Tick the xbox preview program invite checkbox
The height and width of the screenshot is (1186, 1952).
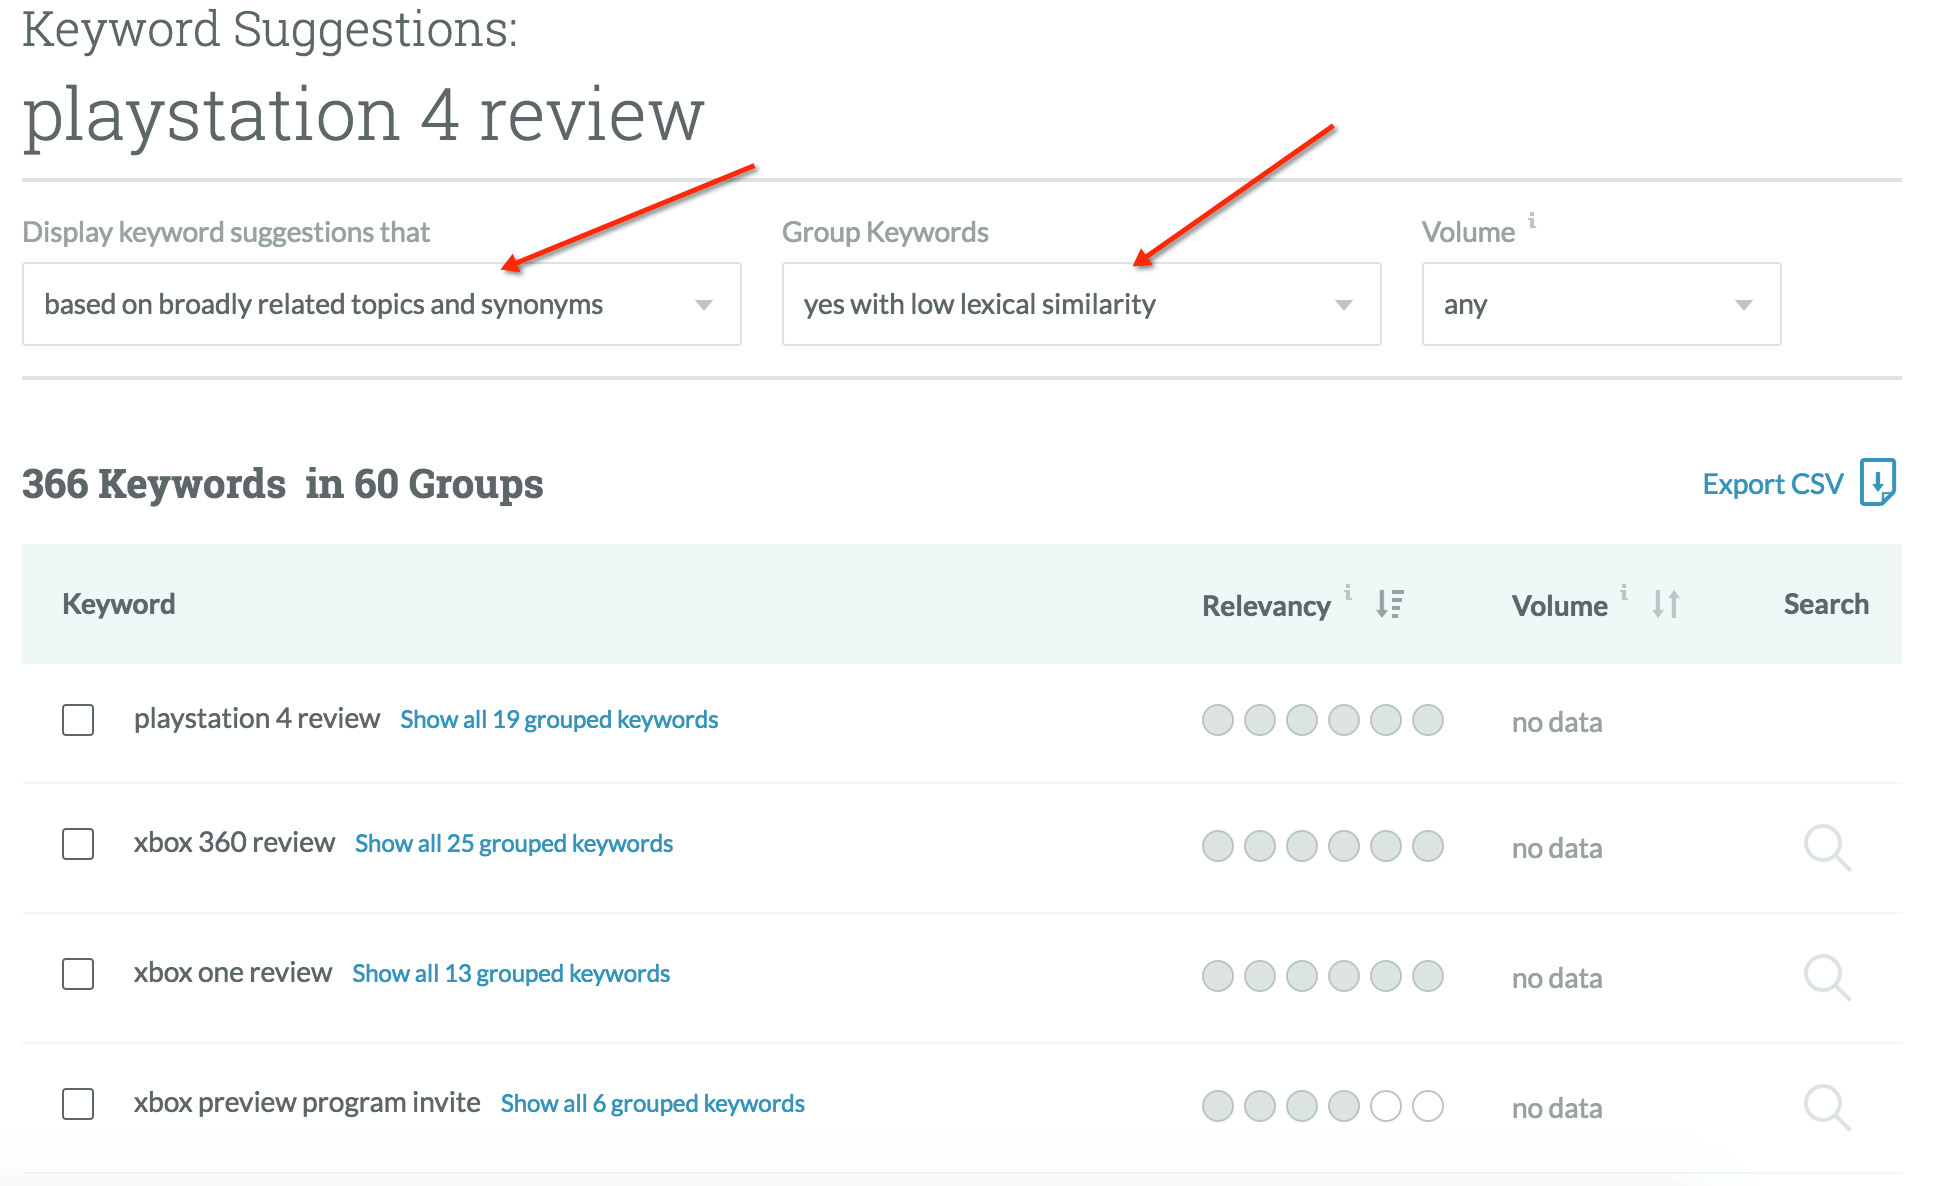(x=78, y=1104)
